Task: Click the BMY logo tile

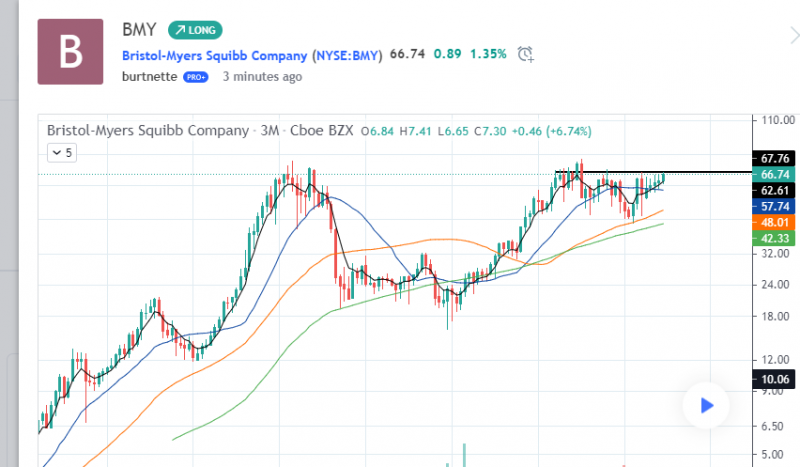Action: click(69, 51)
